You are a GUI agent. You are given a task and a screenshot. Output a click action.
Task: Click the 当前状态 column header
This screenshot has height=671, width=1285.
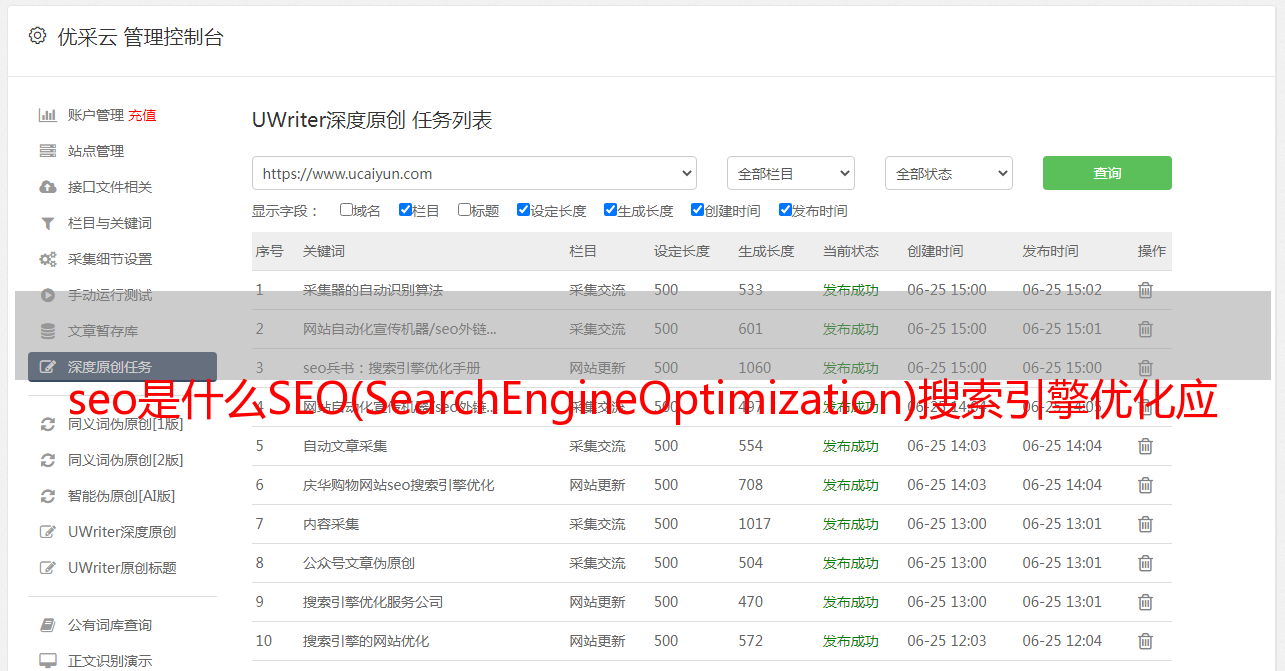(x=851, y=251)
